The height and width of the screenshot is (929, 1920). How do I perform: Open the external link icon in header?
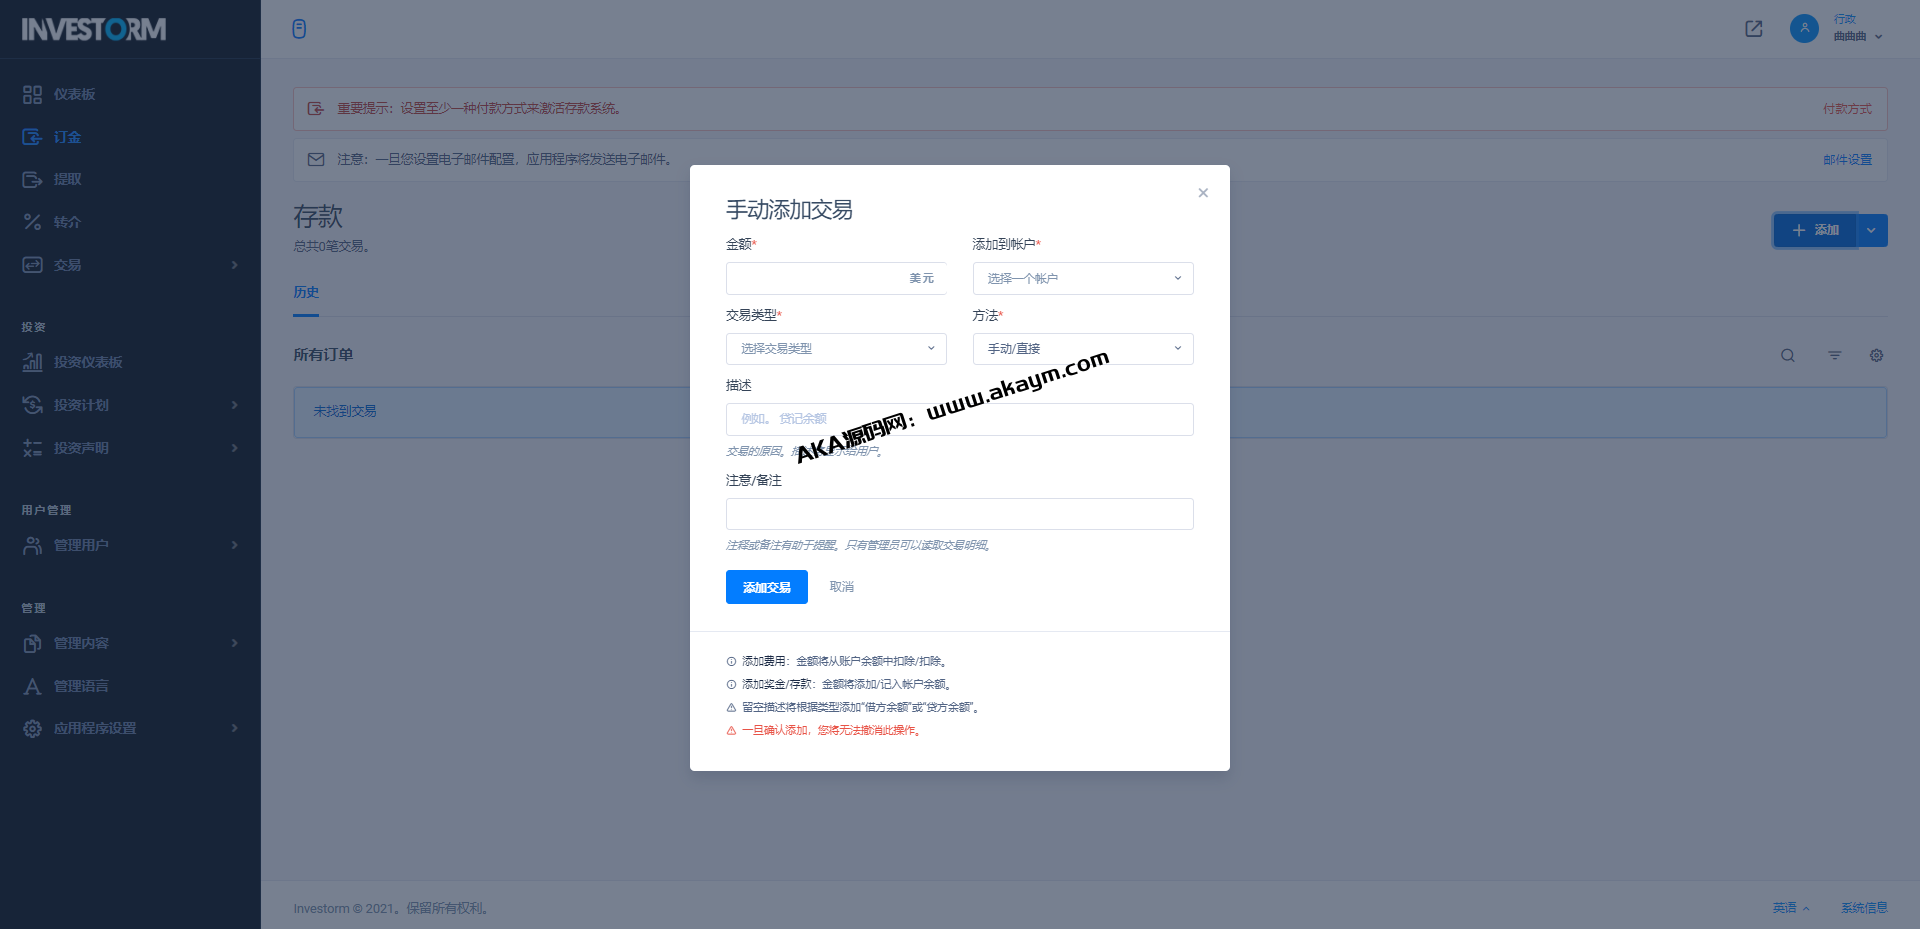pyautogui.click(x=1753, y=29)
